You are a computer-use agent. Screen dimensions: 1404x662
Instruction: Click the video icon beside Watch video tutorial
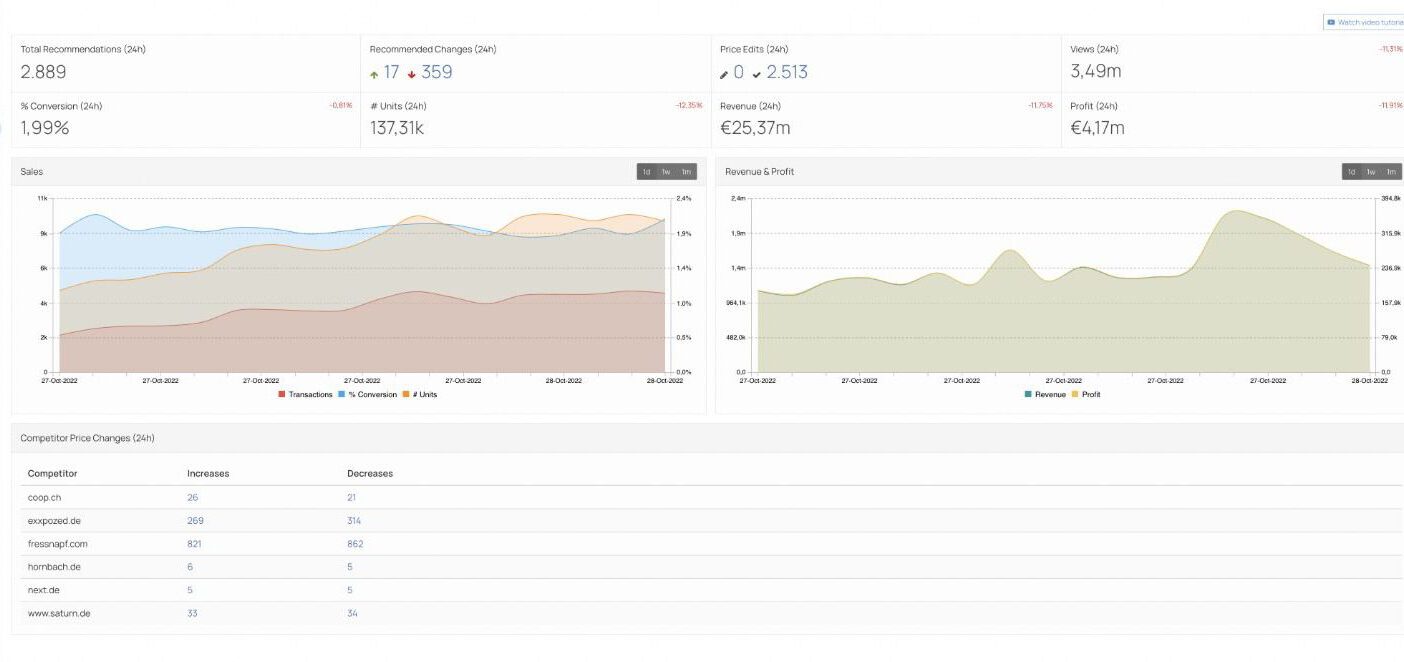point(1331,22)
